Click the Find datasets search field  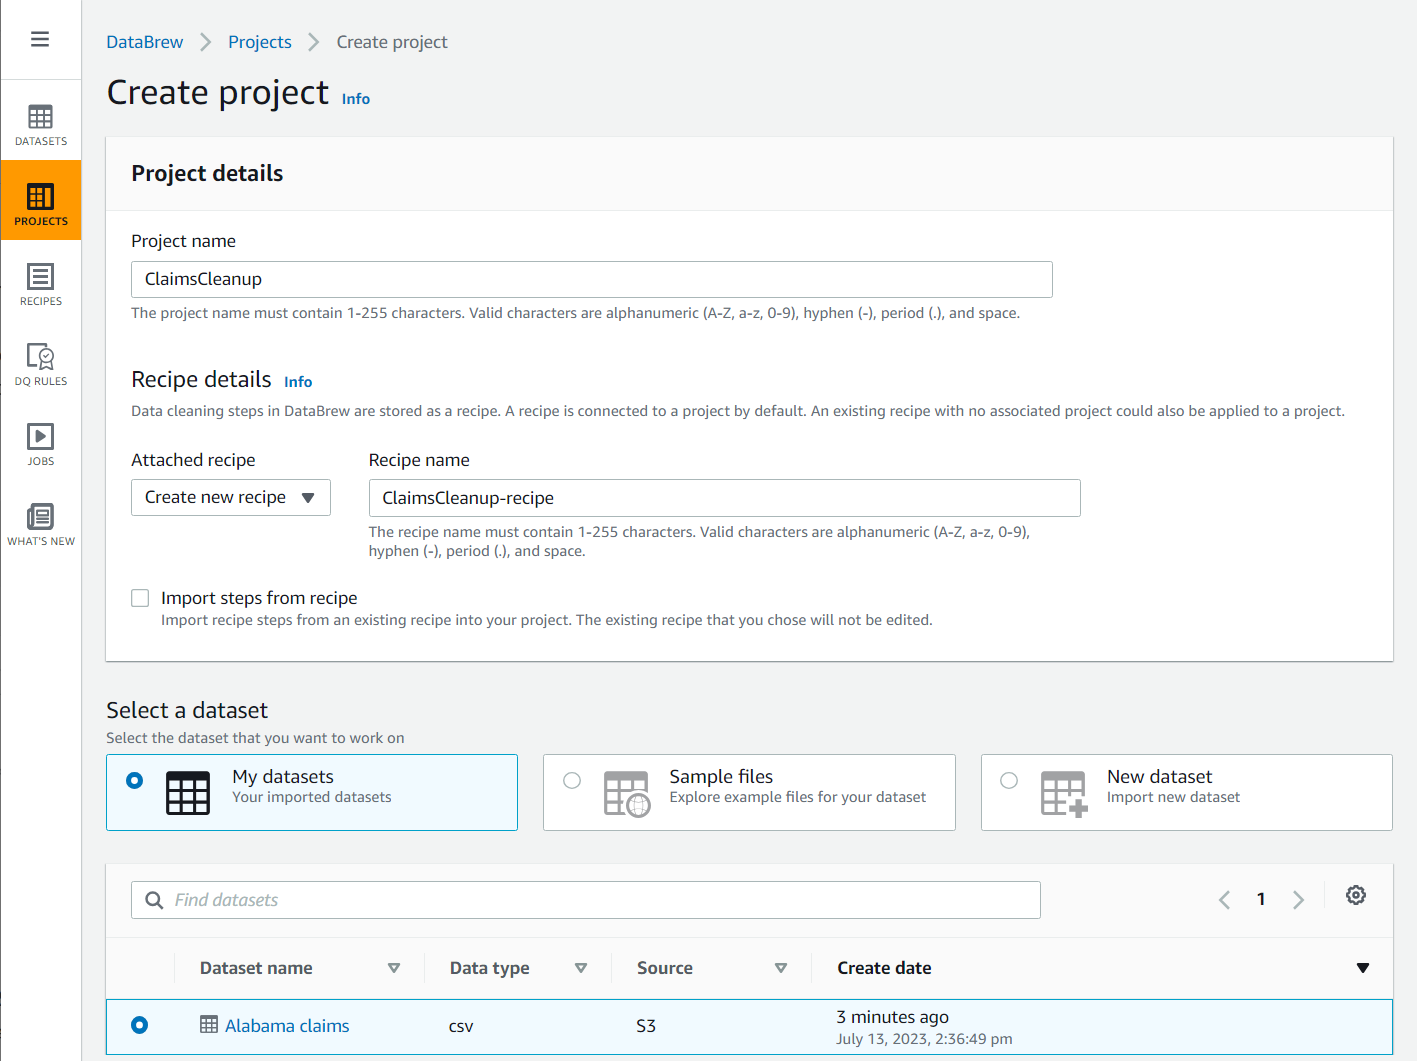point(585,899)
